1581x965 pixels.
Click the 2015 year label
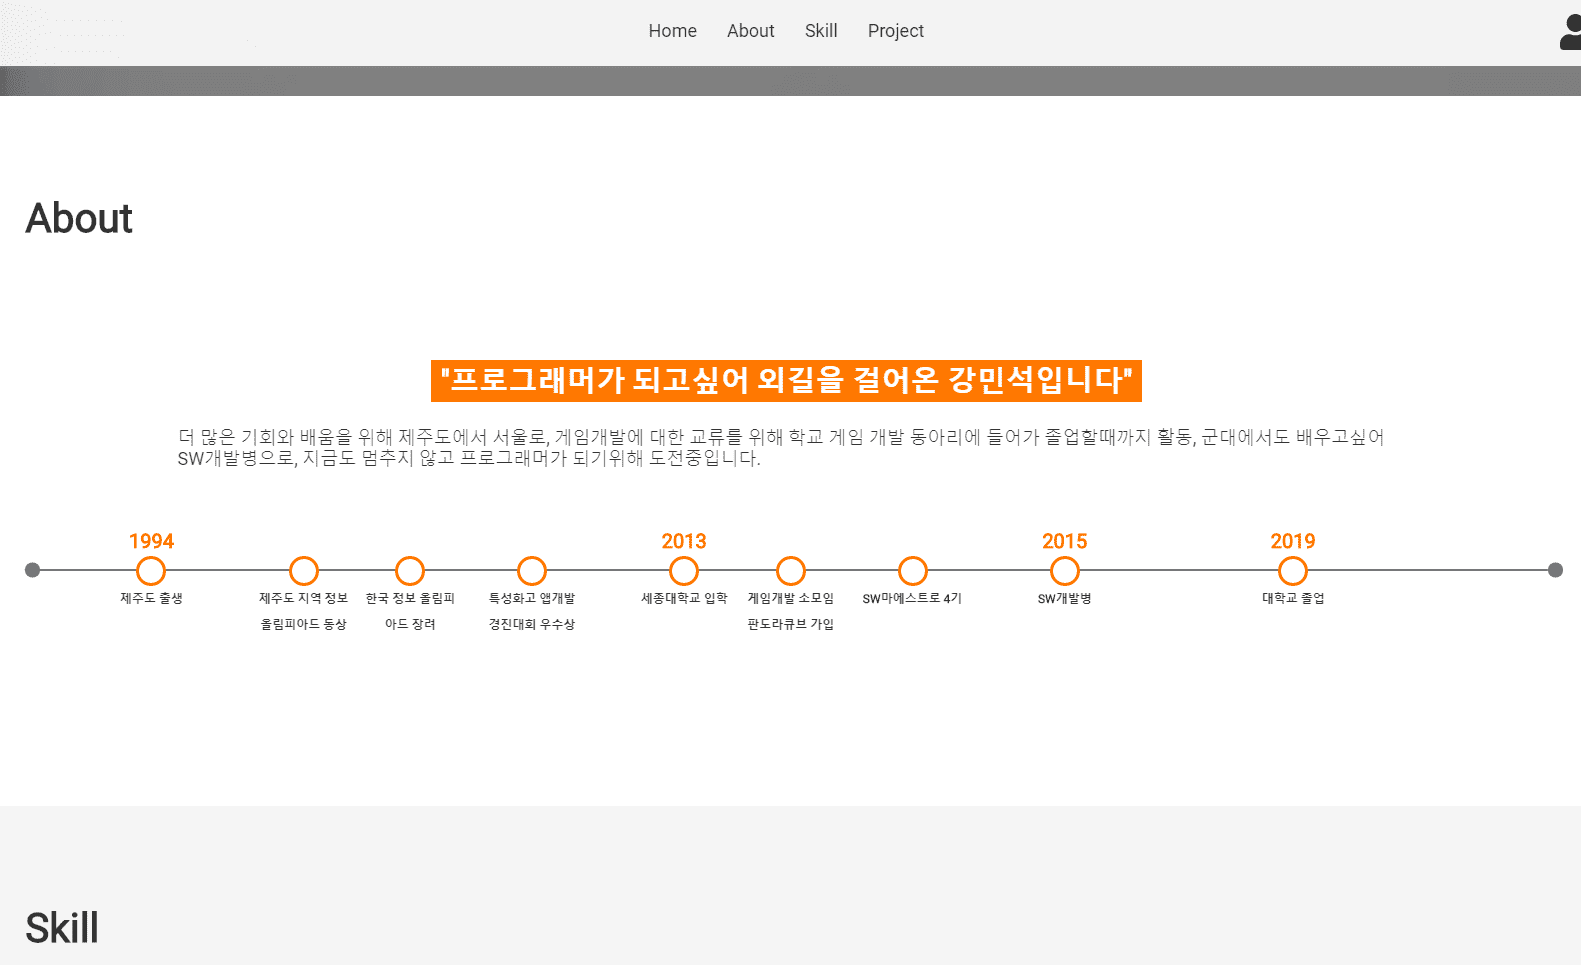(1065, 541)
